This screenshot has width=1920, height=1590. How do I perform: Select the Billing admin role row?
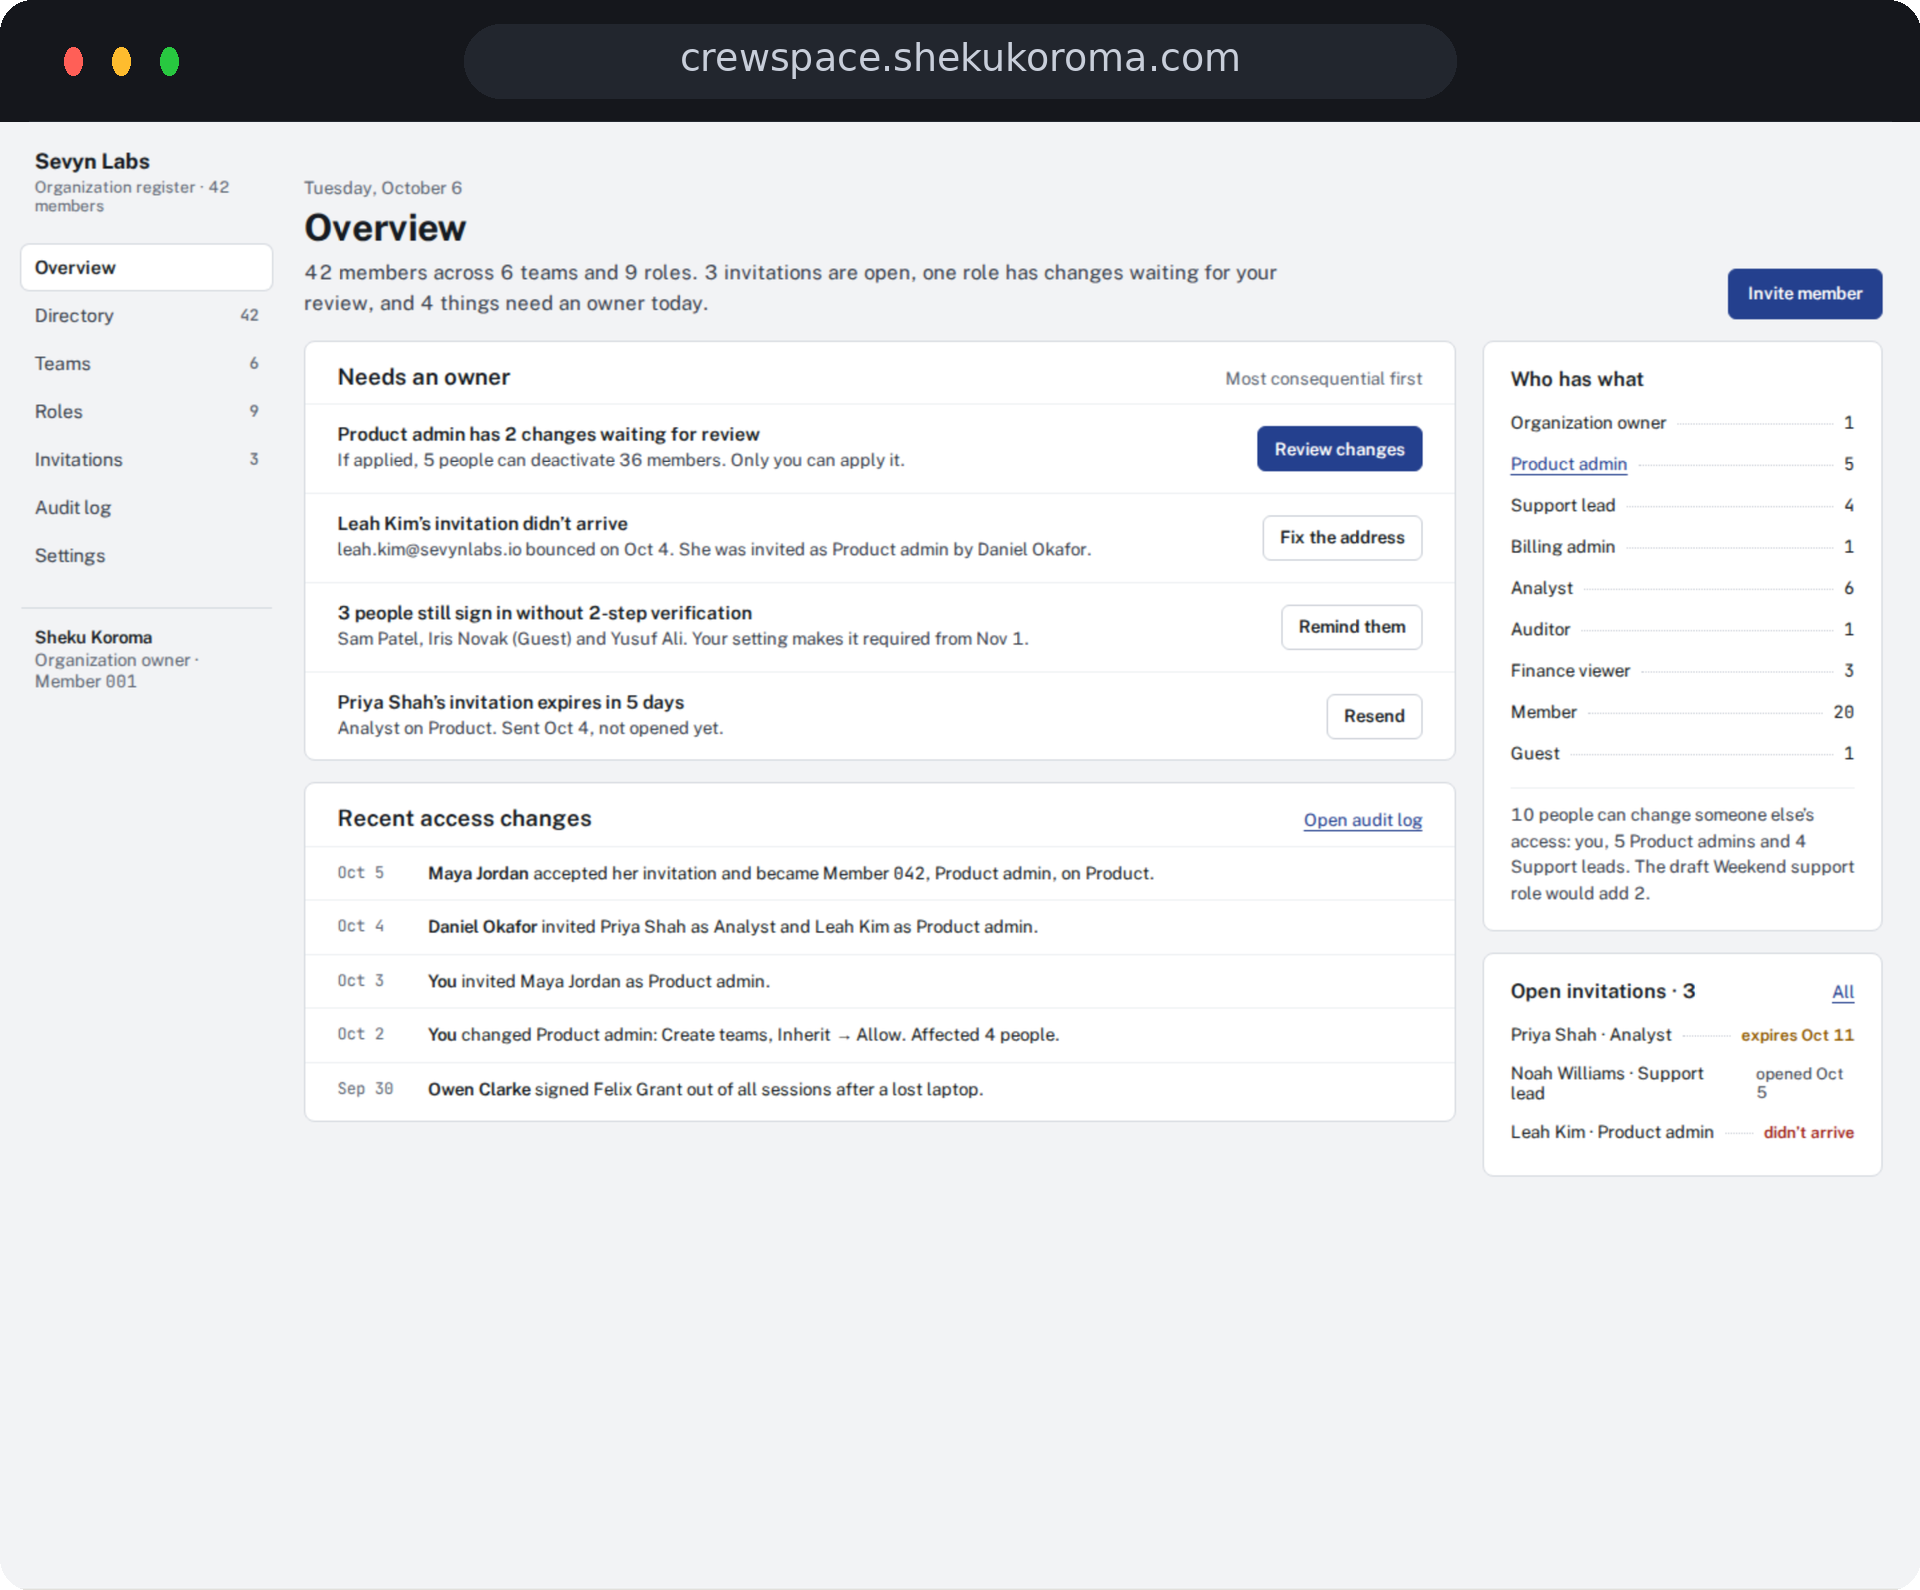[1682, 547]
